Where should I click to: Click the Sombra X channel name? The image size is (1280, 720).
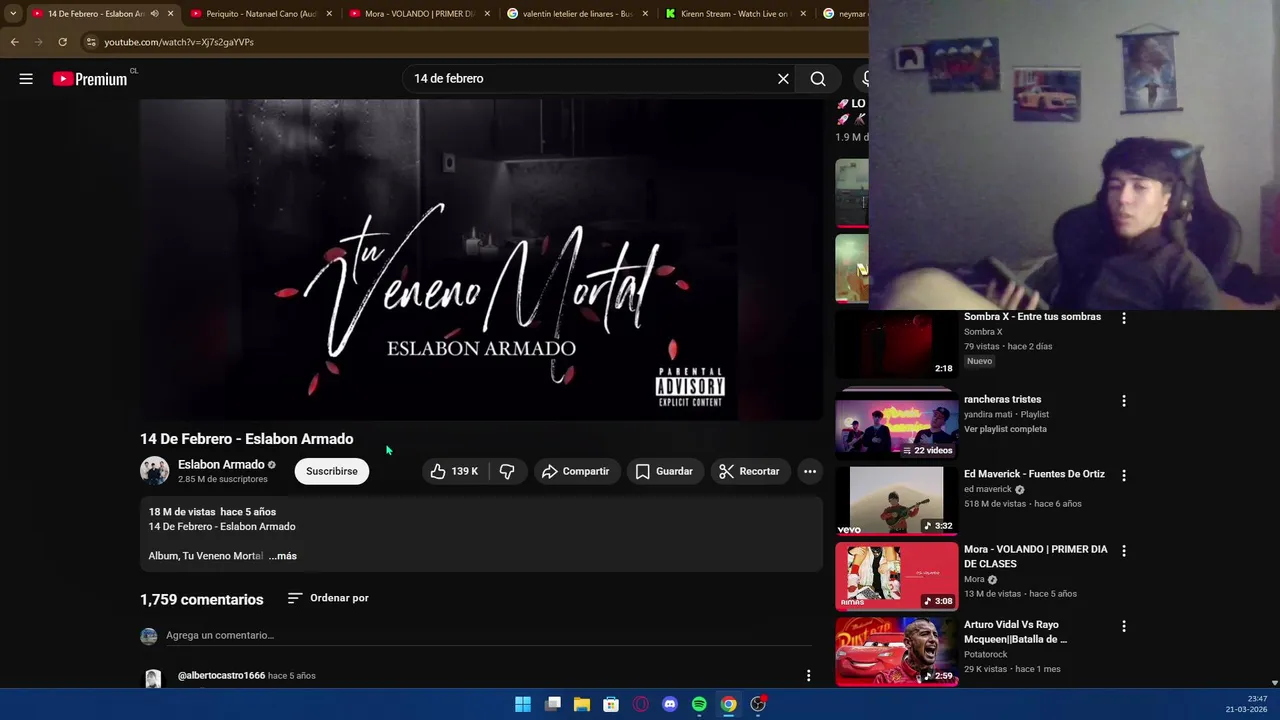[x=983, y=332]
